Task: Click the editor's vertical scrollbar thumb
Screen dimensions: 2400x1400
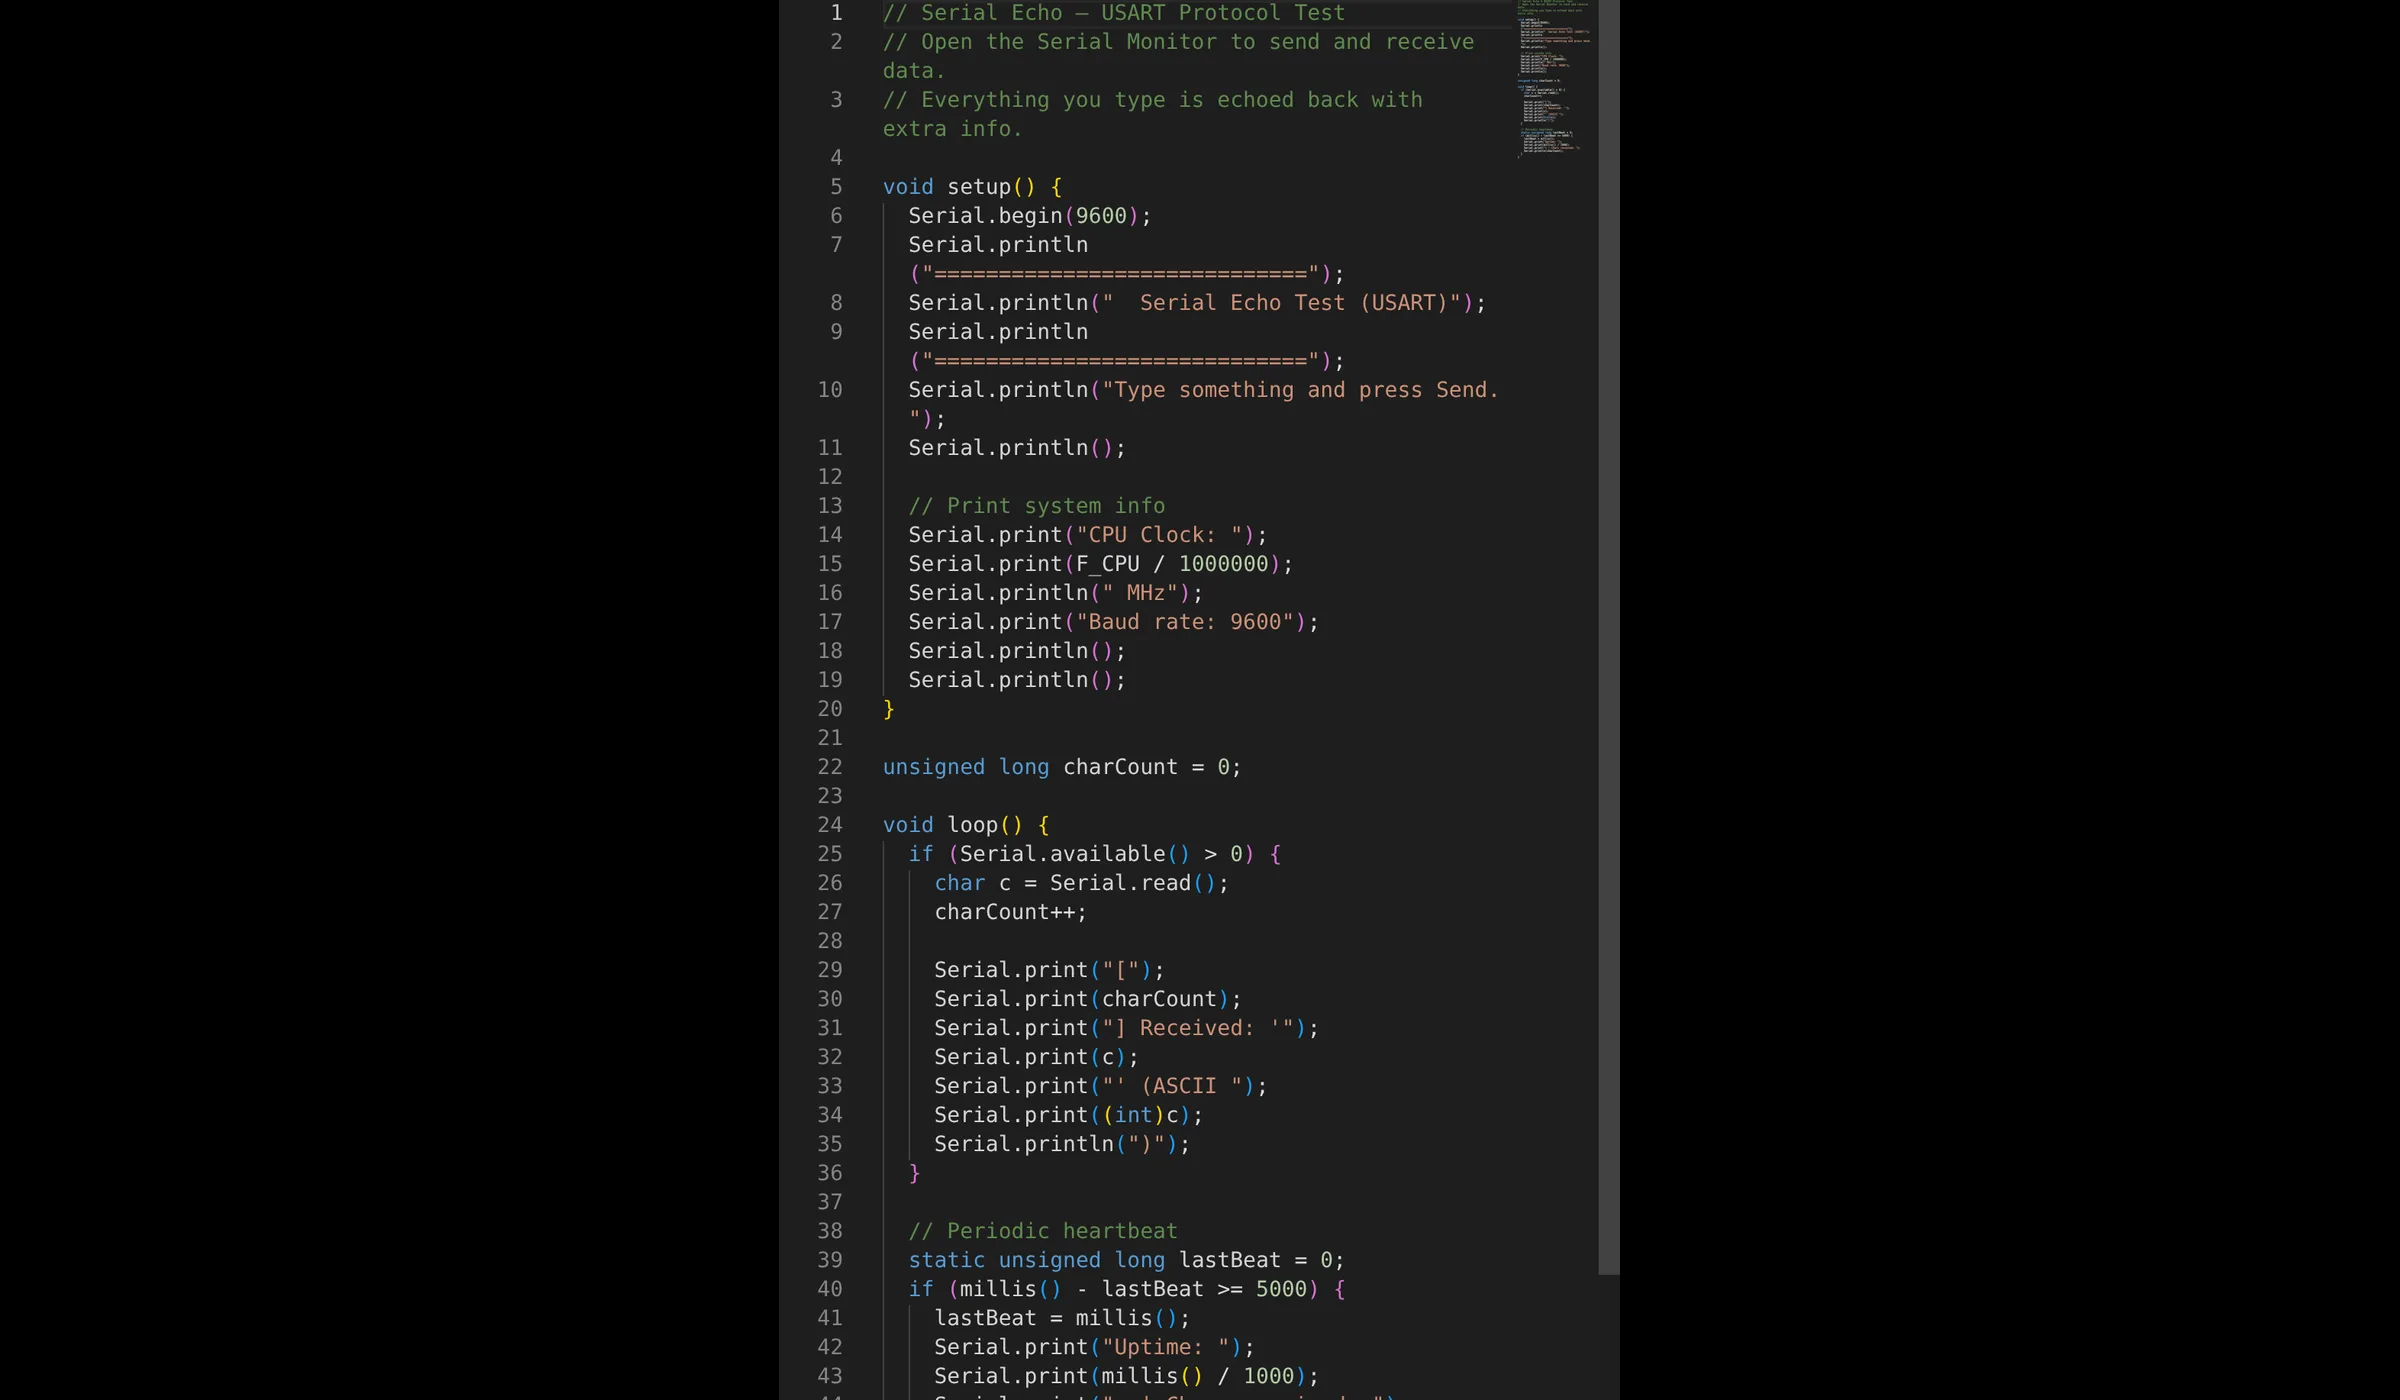Action: 1608,637
